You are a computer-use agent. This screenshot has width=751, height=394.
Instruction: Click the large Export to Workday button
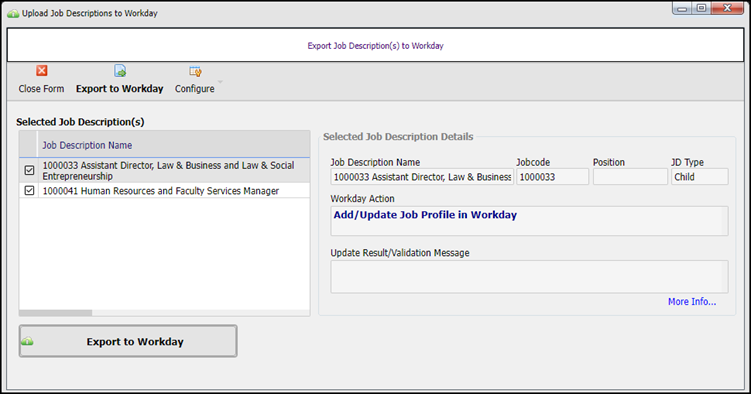click(x=128, y=341)
